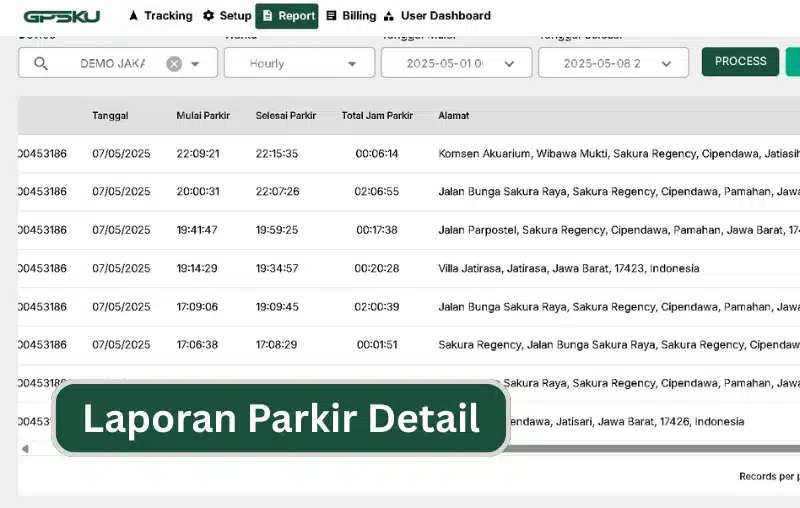800x508 pixels.
Task: Click left arrow of horizontal scrollbar
Action: [25, 449]
